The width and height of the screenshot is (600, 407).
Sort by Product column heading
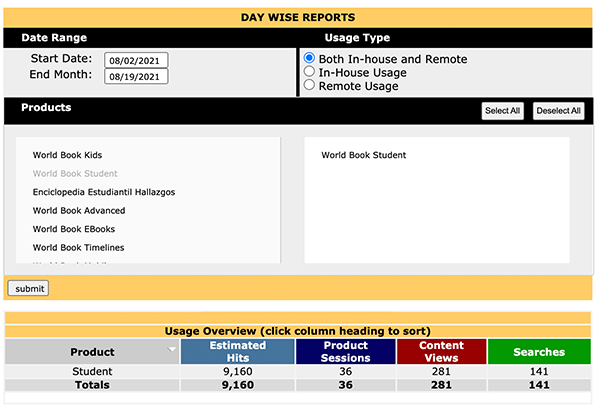coord(92,352)
